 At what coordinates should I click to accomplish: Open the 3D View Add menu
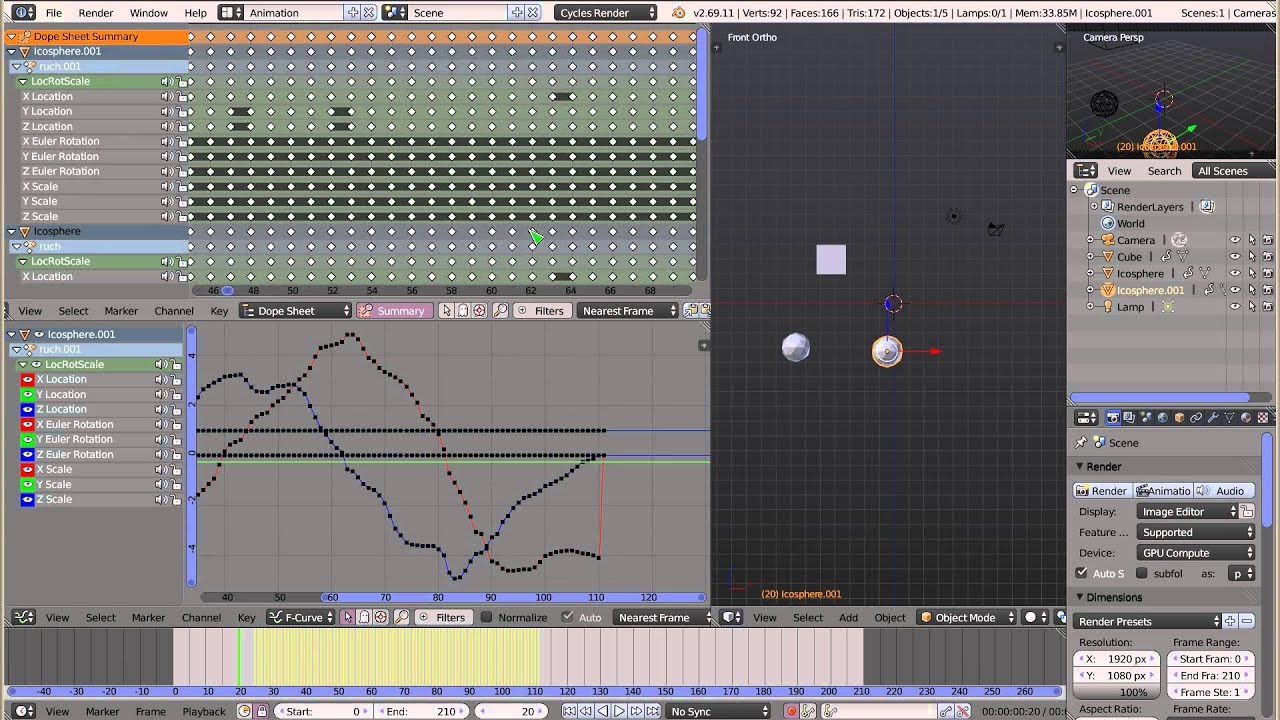848,617
